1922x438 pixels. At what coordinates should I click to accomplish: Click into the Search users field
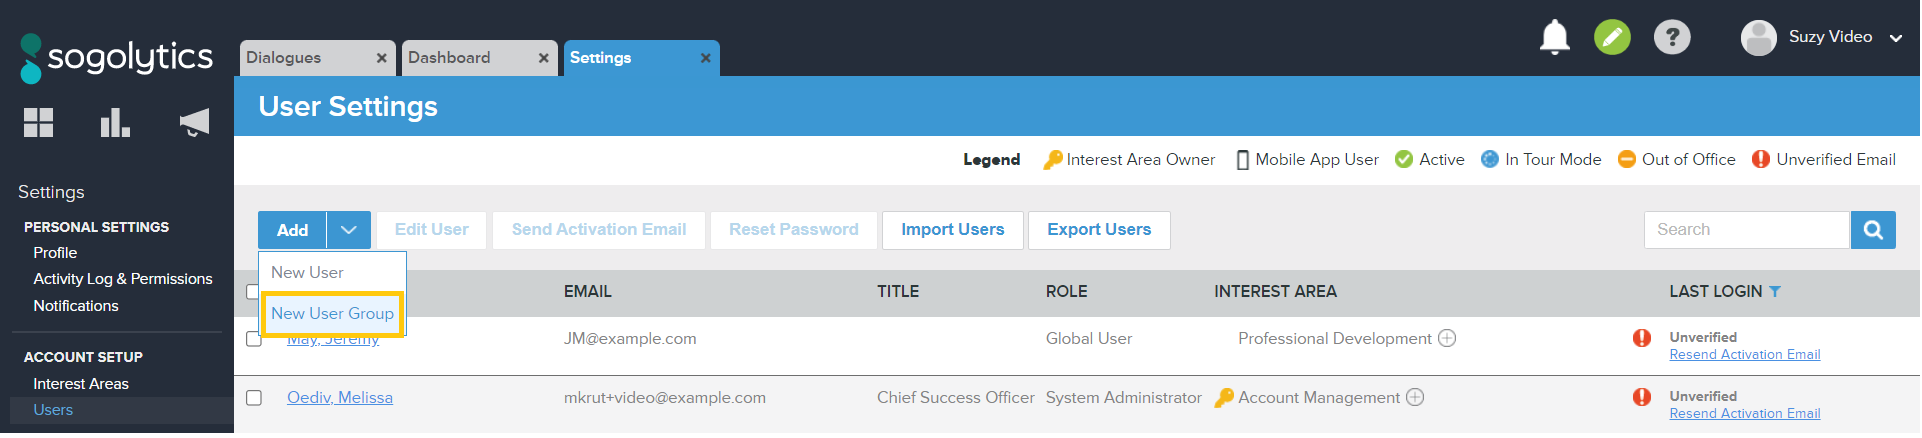point(1745,230)
